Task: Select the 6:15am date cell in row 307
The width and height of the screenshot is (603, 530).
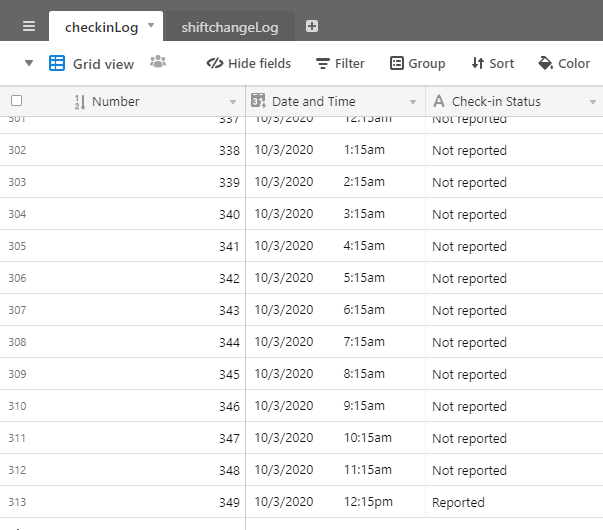Action: (335, 310)
